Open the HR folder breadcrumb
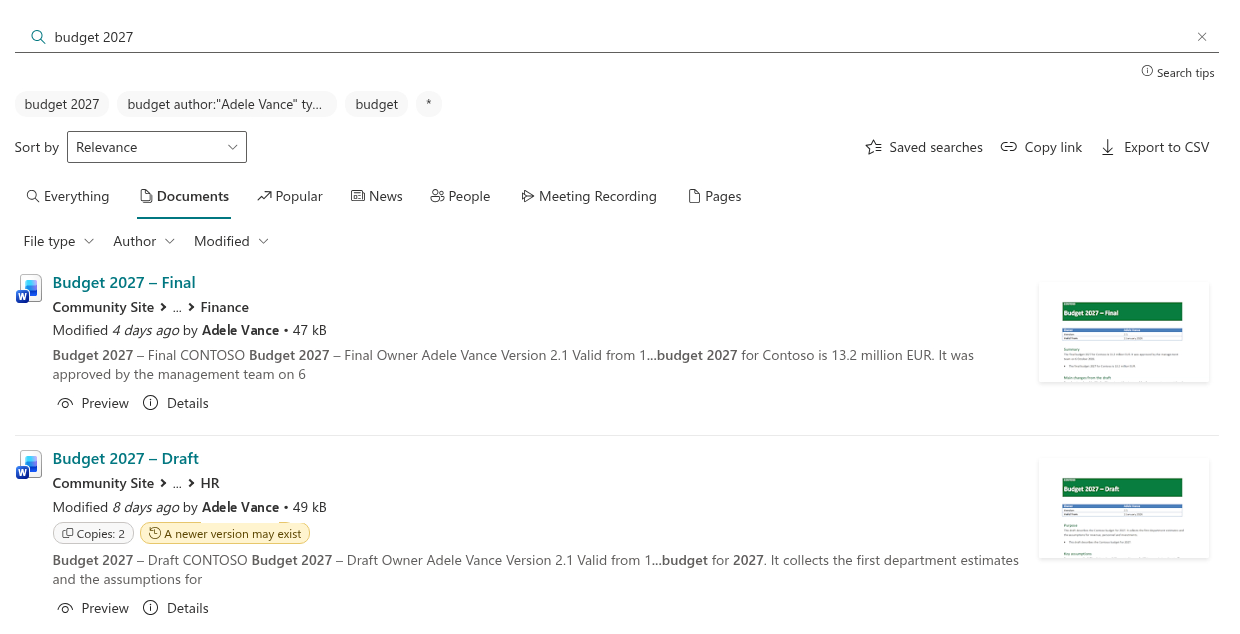This screenshot has width=1240, height=634. [210, 483]
